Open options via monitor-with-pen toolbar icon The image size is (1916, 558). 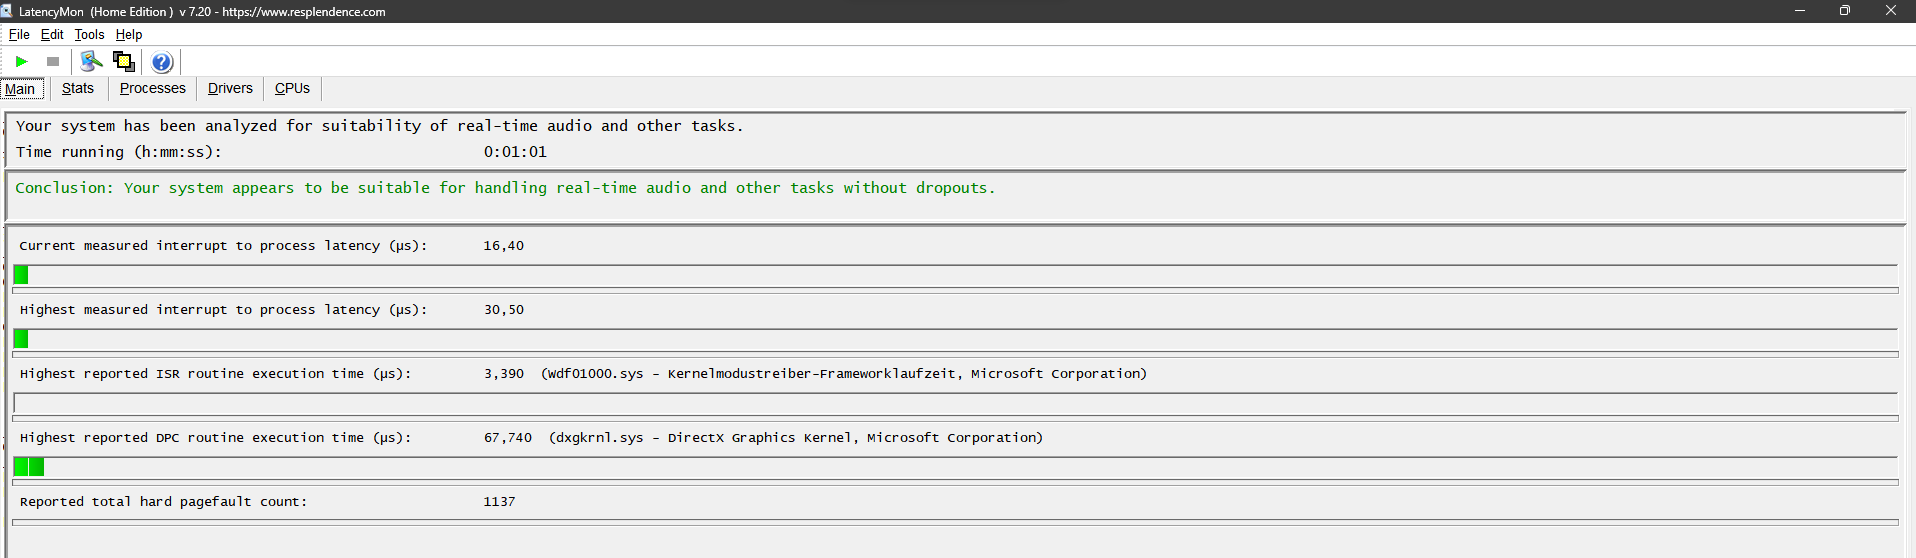point(91,62)
